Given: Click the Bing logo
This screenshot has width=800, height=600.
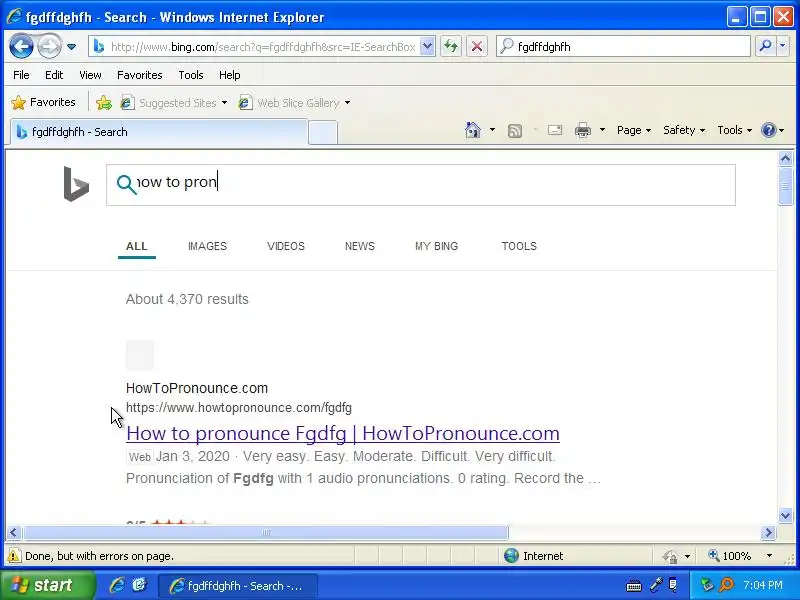Looking at the screenshot, I should point(76,184).
